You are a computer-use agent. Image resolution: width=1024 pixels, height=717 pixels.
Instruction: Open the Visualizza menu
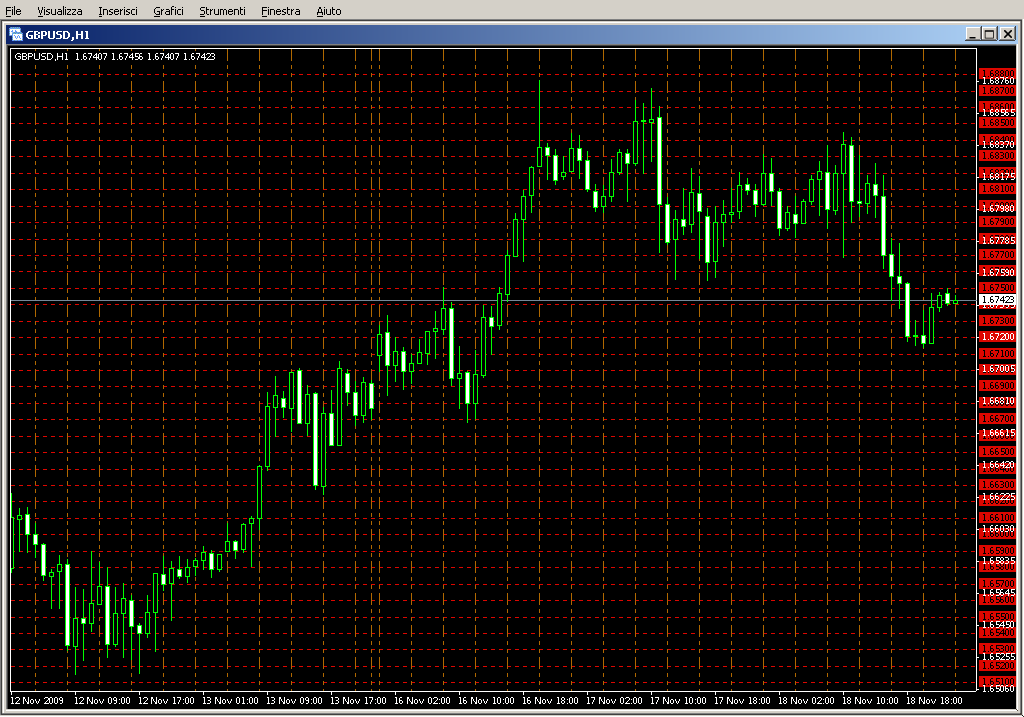tap(59, 11)
